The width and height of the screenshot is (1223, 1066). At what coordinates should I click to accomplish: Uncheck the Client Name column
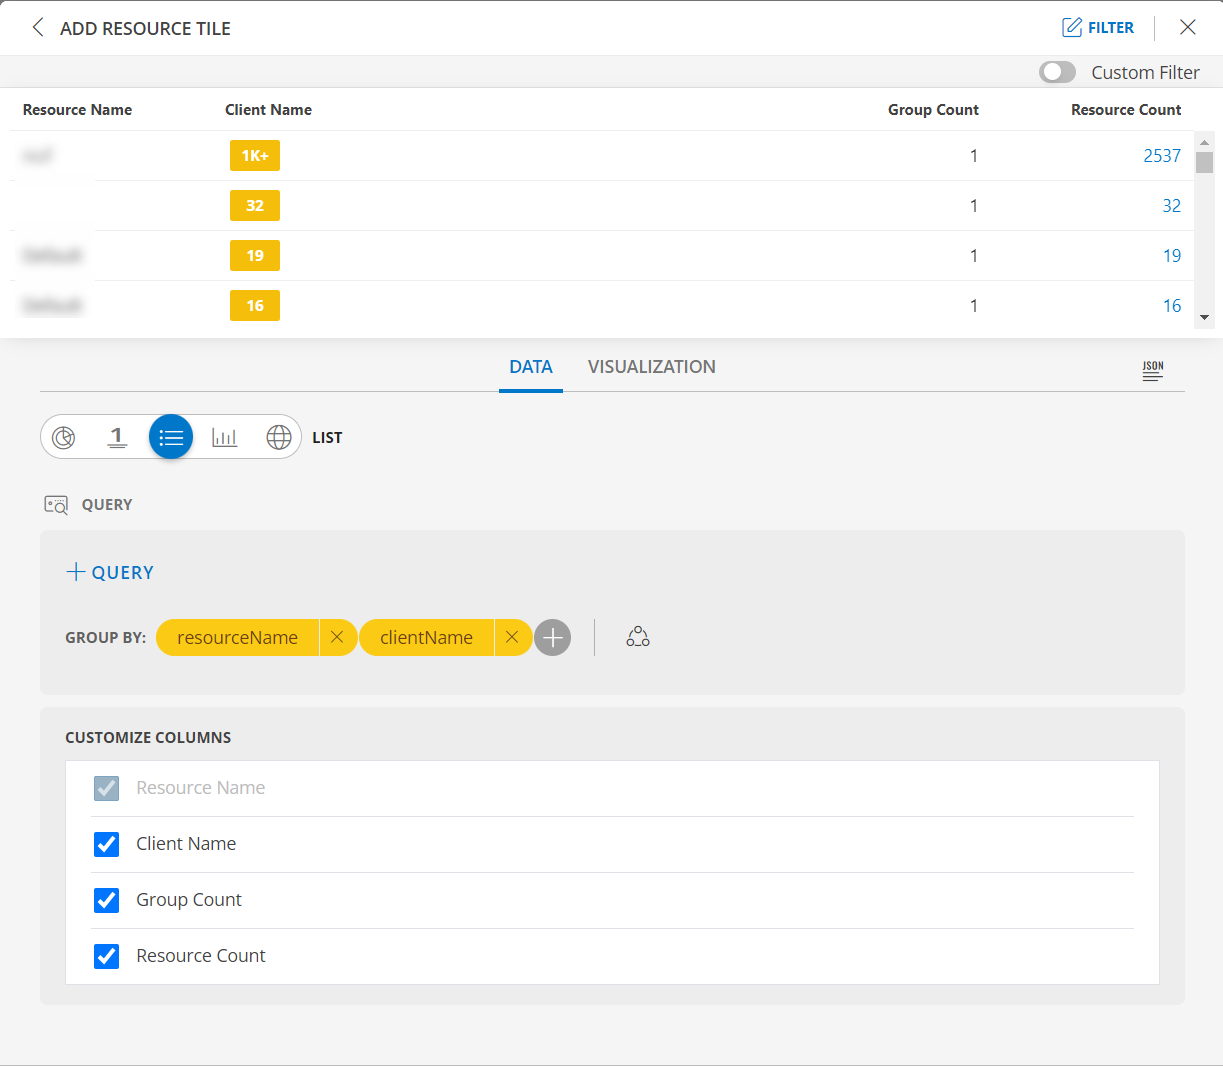point(106,844)
